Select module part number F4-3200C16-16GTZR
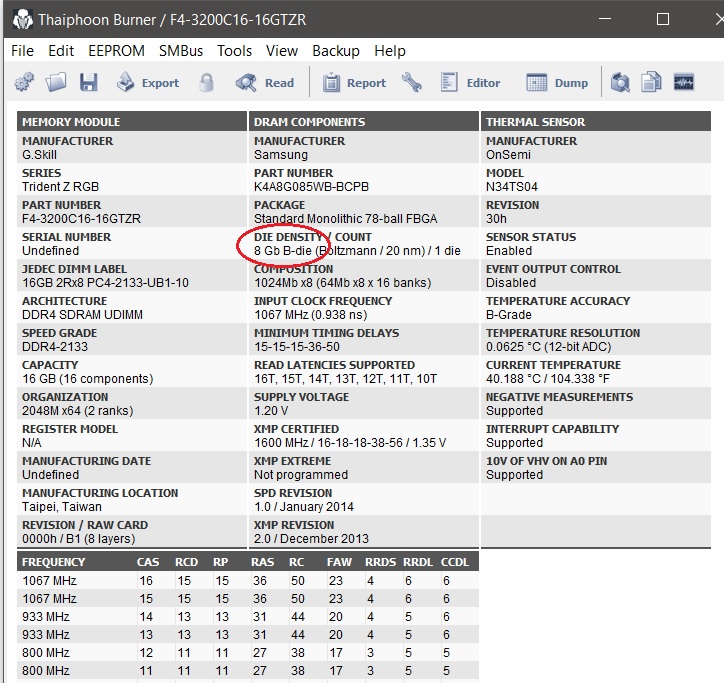 (81, 218)
